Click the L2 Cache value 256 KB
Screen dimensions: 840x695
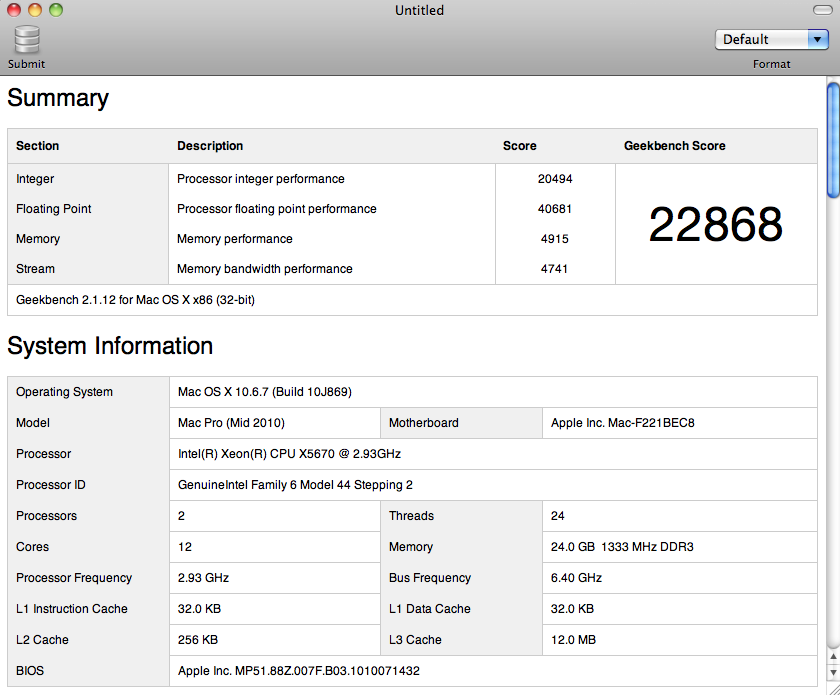click(x=198, y=640)
